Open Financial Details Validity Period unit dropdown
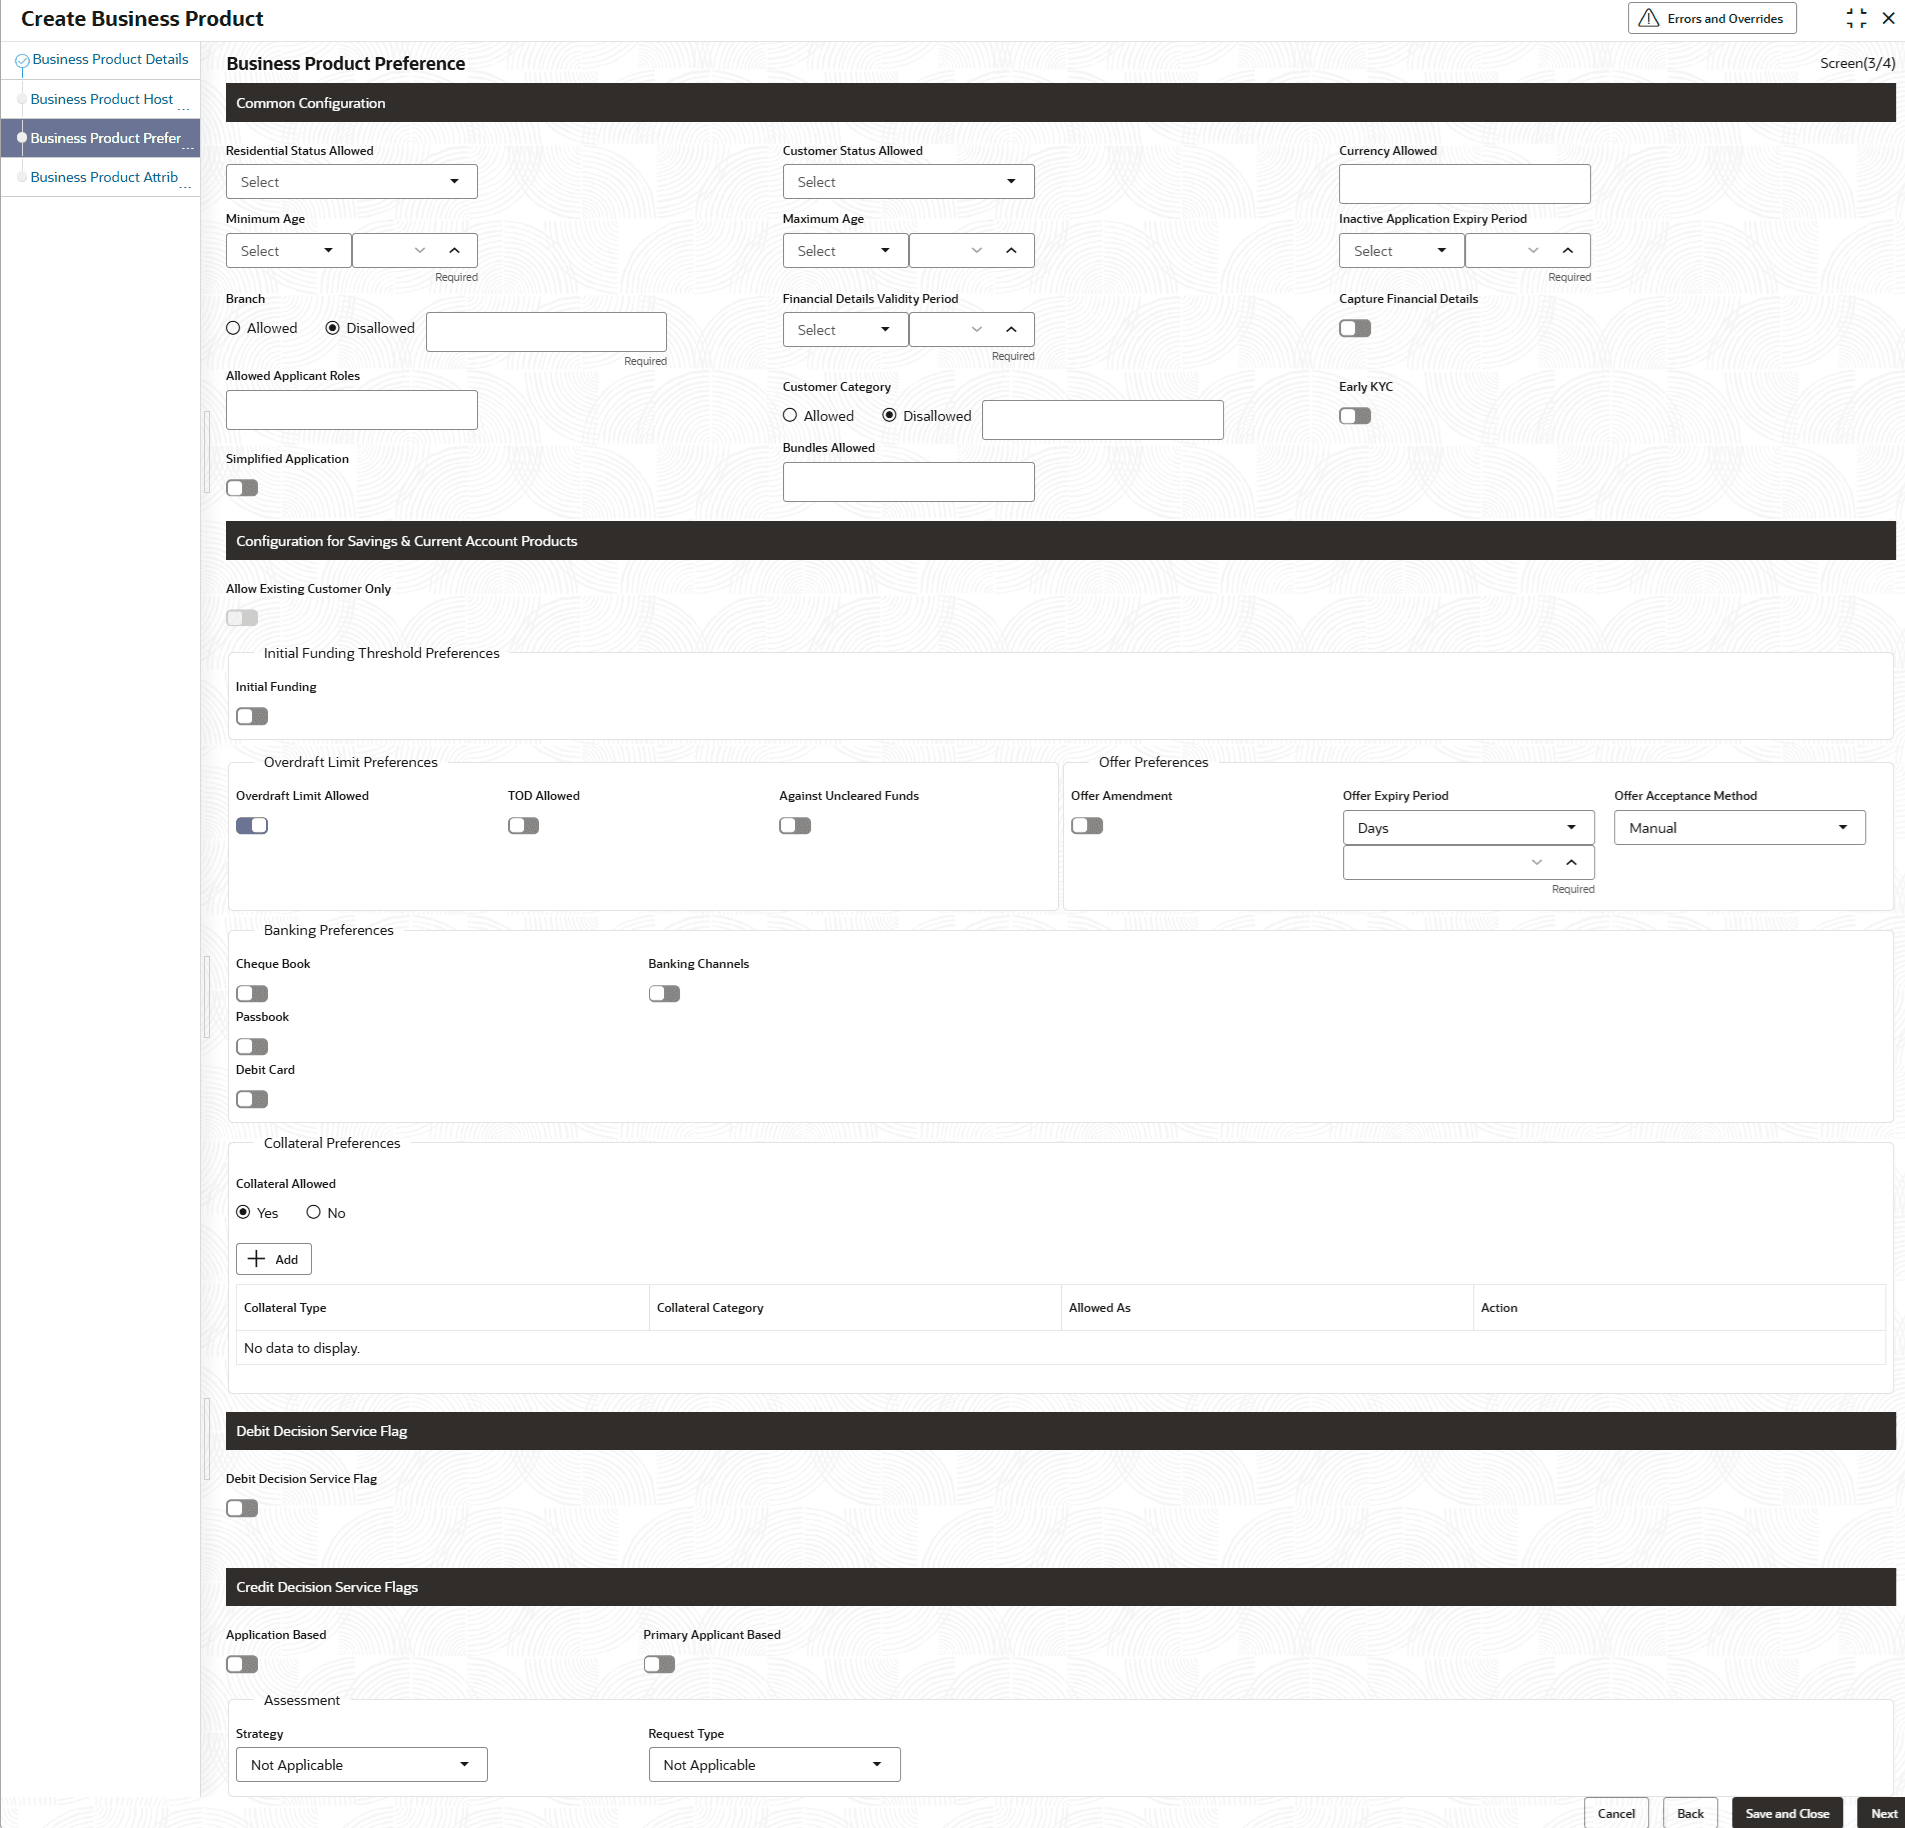 pyautogui.click(x=845, y=330)
